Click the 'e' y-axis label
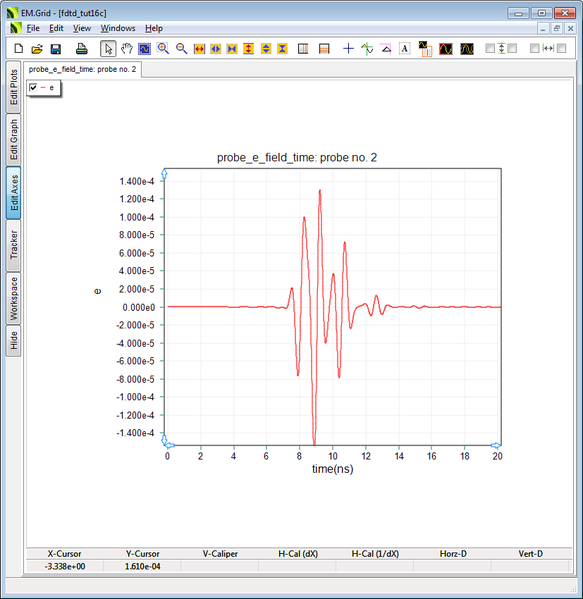The width and height of the screenshot is (583, 599). 98,291
